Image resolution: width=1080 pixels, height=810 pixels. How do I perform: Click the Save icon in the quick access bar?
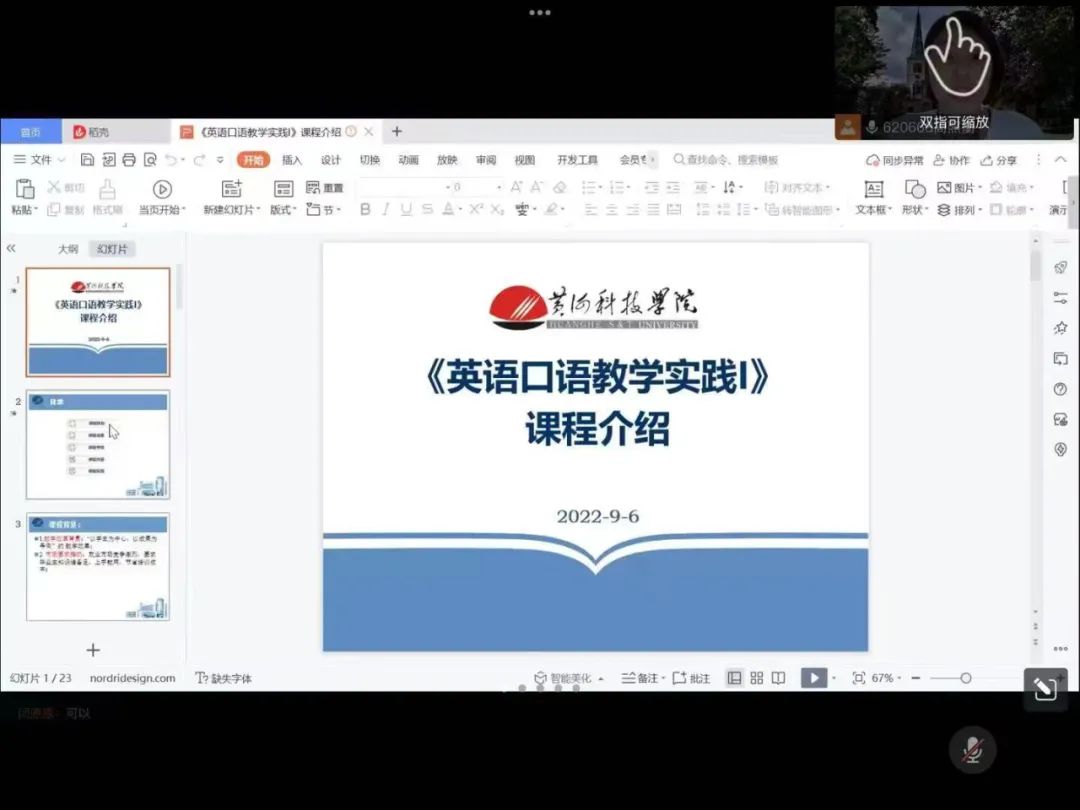(87, 160)
